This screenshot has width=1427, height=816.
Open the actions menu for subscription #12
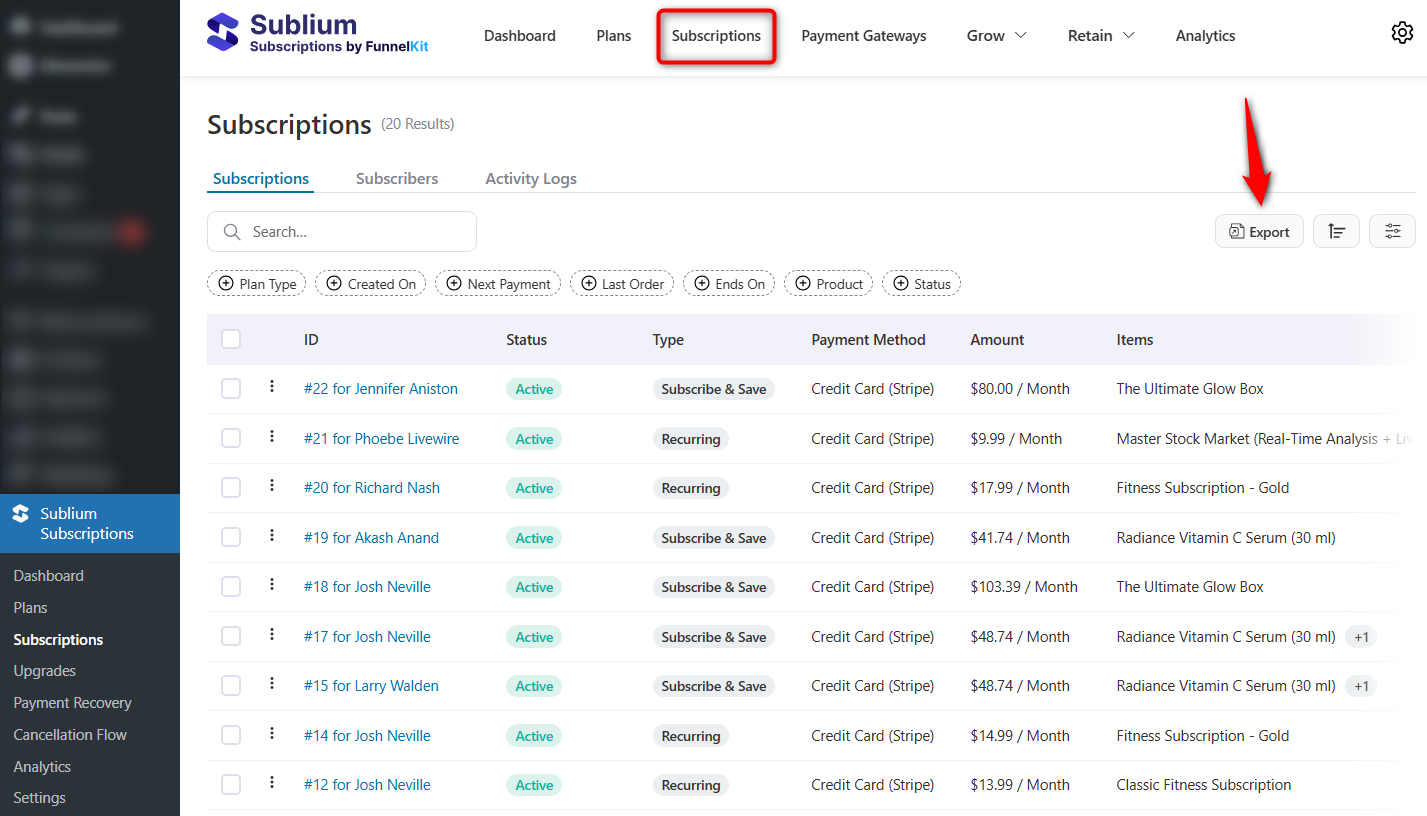click(x=271, y=784)
